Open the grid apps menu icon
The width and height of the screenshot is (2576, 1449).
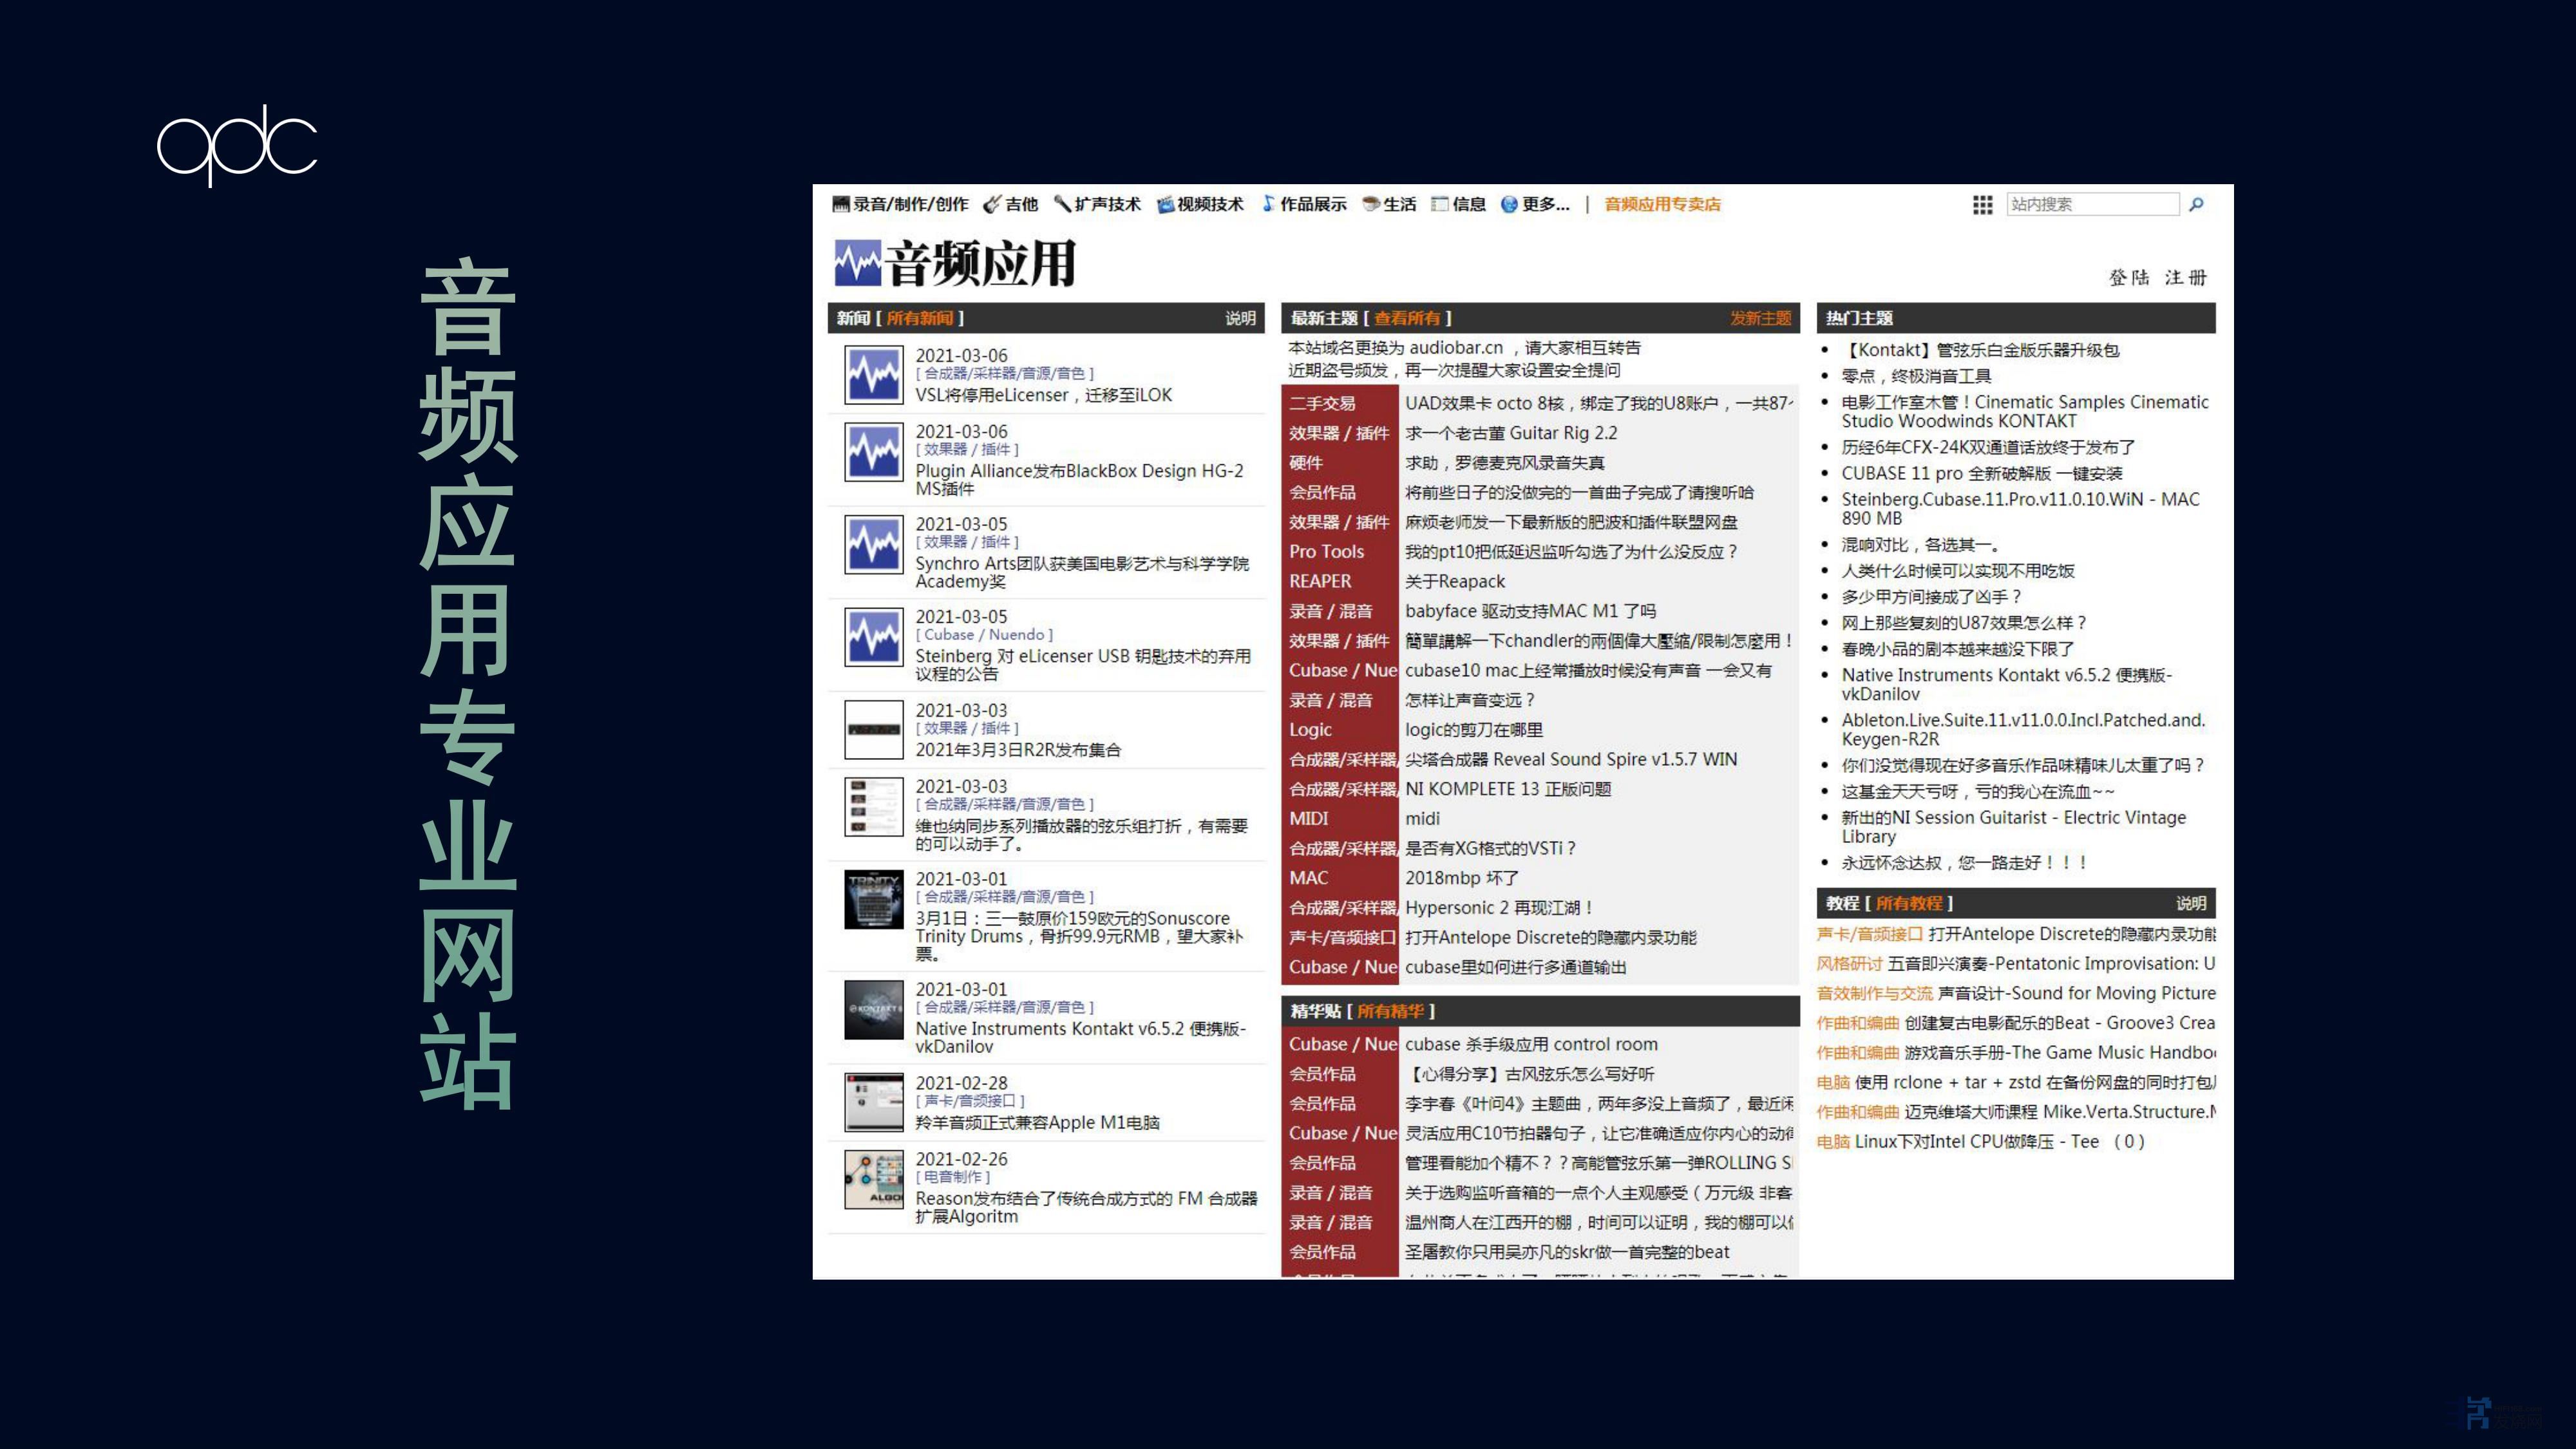[1982, 205]
